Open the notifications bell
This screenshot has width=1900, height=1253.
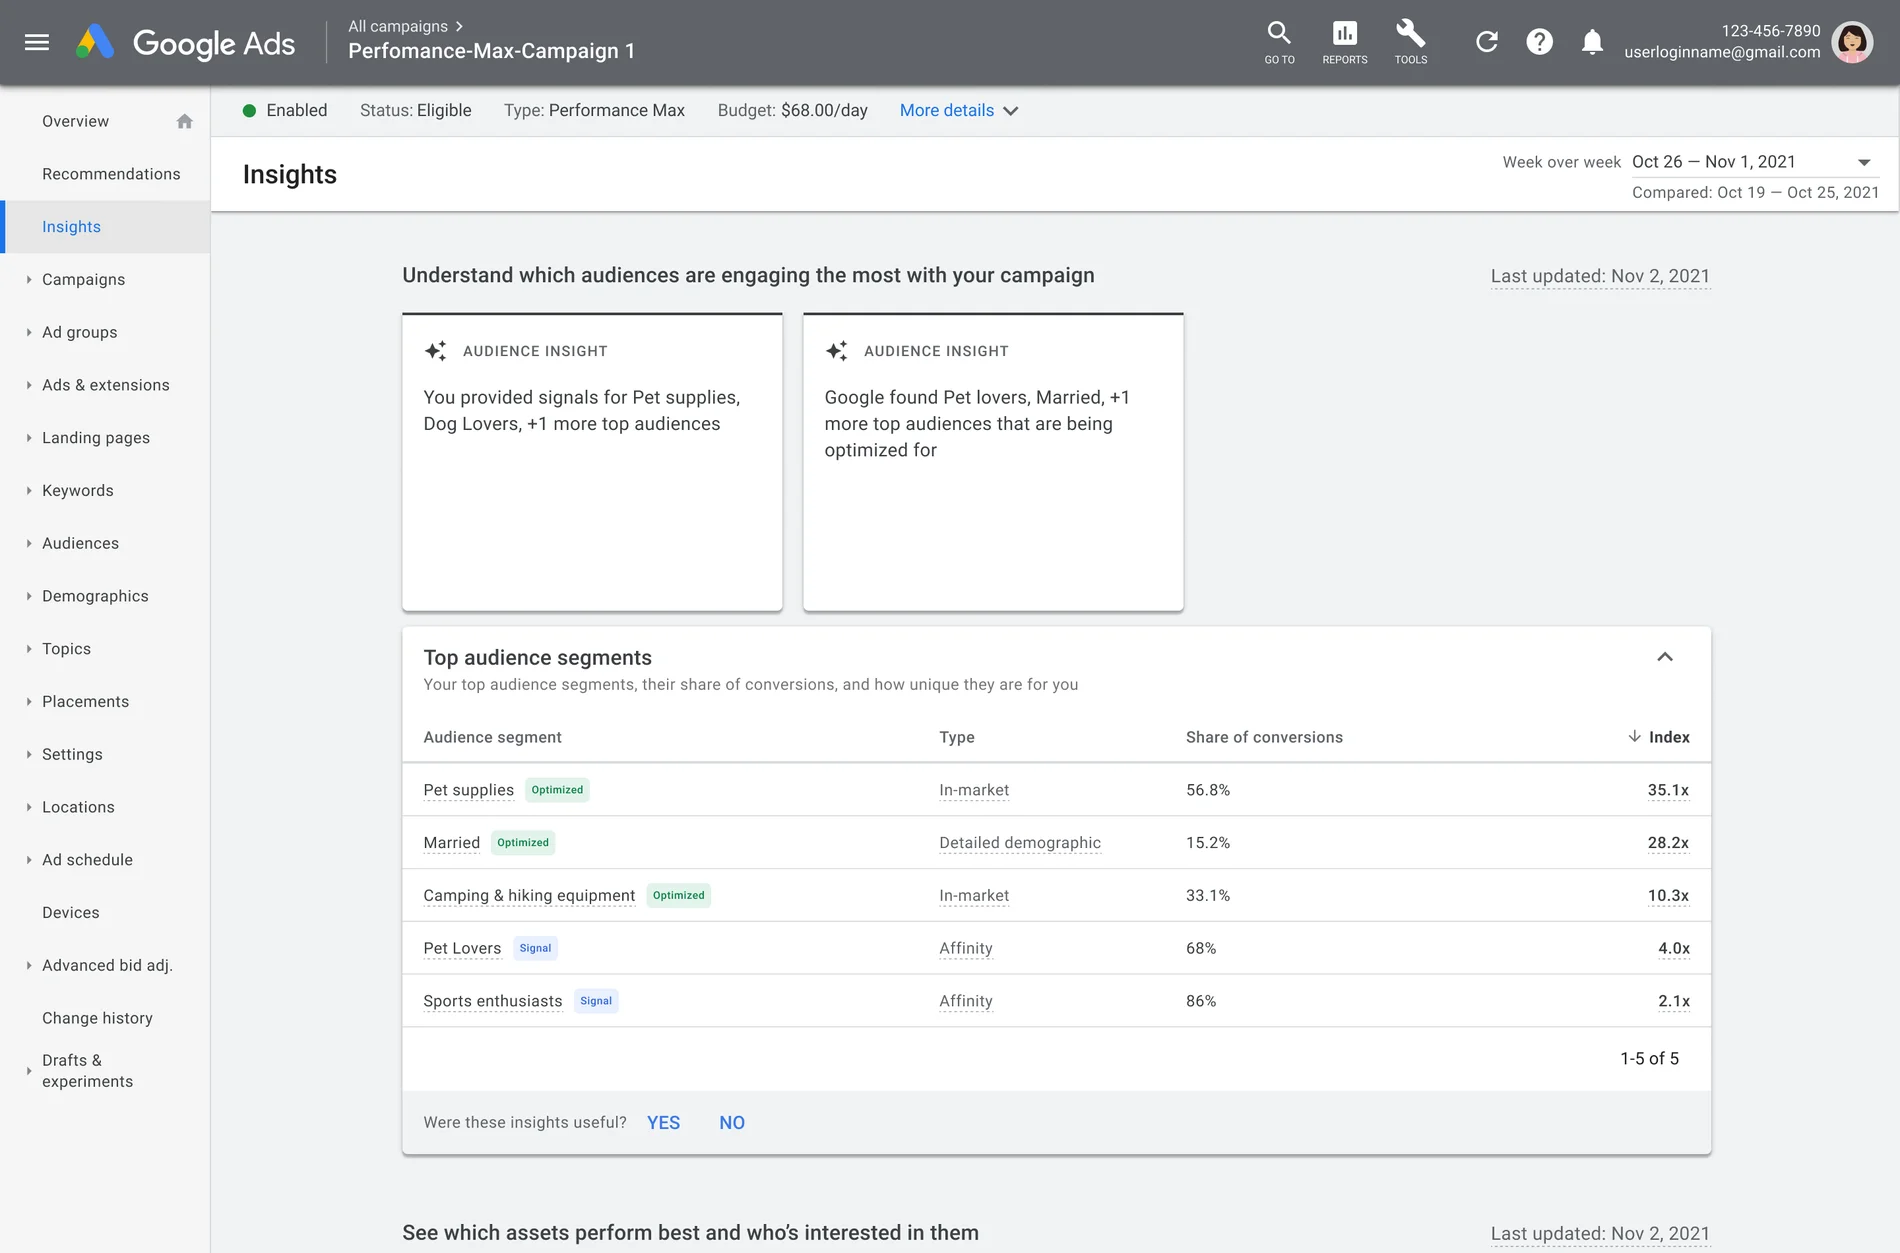(x=1592, y=42)
